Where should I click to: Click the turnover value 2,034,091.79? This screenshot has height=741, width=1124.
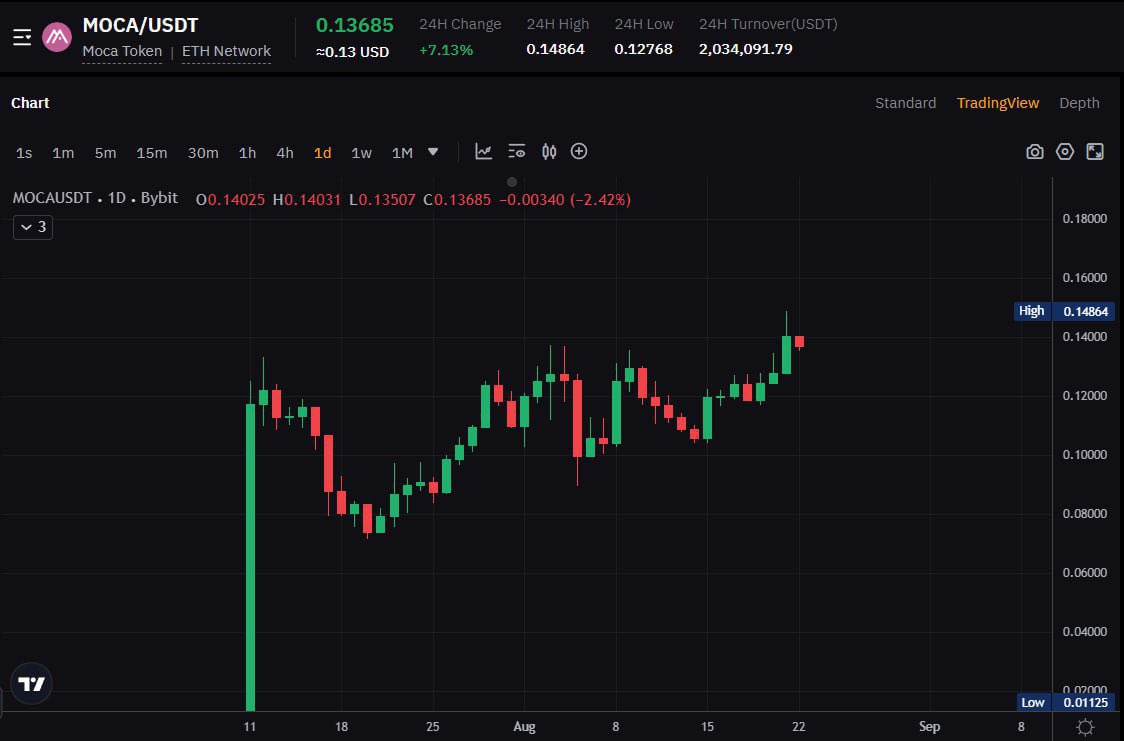[746, 49]
